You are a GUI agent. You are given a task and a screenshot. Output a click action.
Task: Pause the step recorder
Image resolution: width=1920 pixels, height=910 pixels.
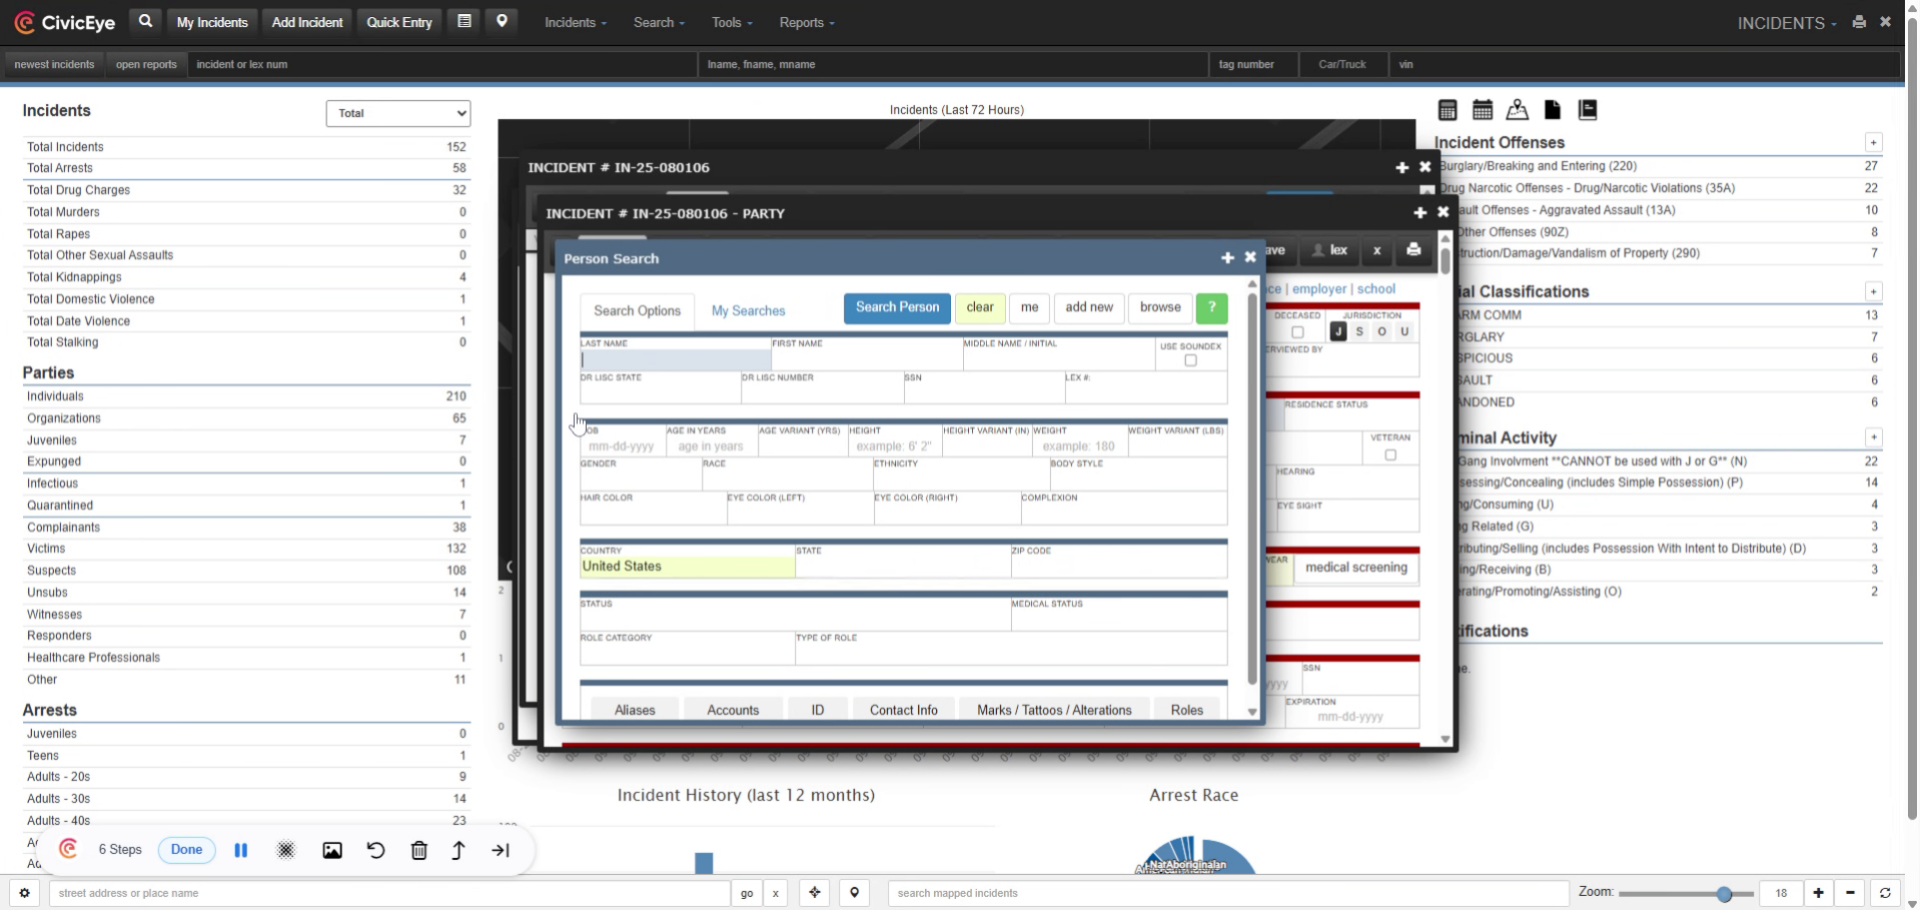coord(241,850)
